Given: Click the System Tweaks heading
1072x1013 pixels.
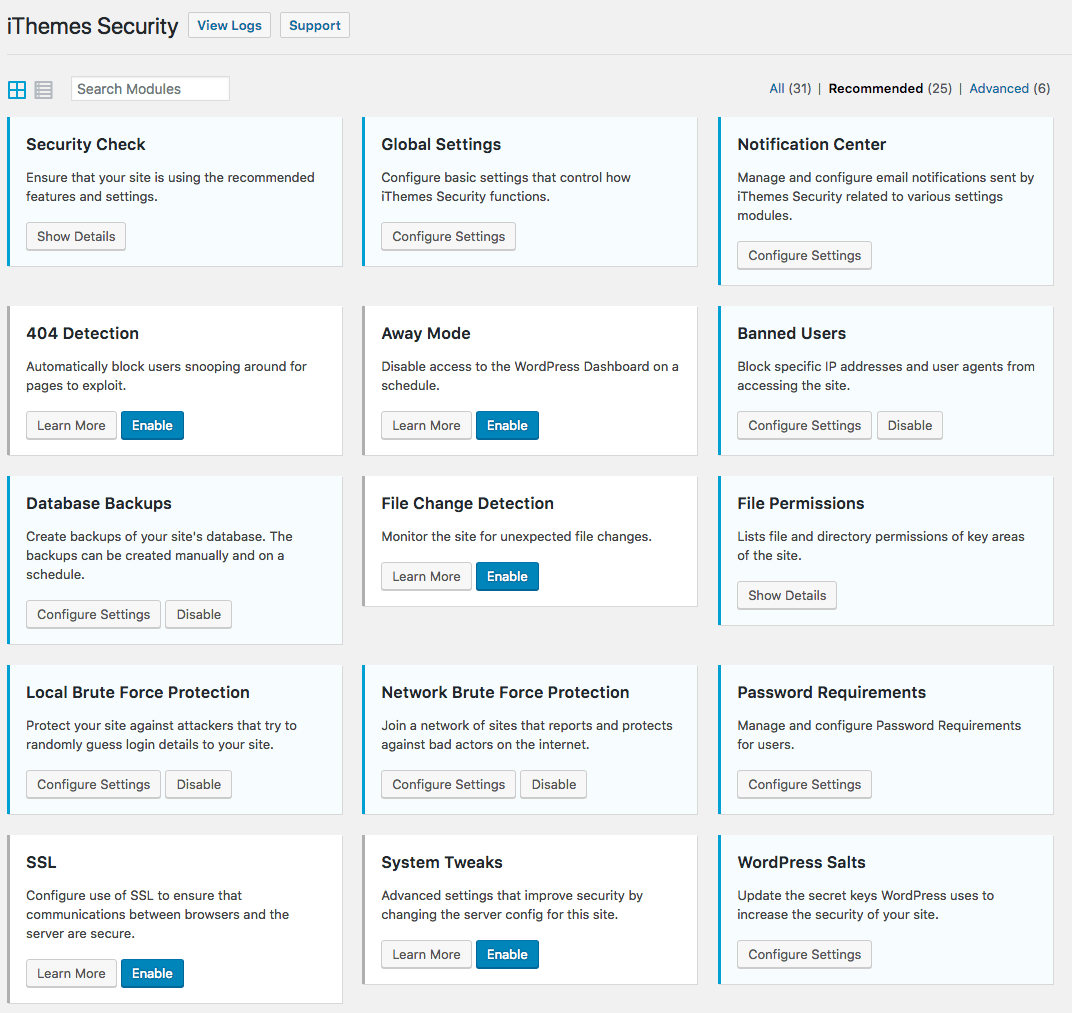Looking at the screenshot, I should (x=442, y=863).
